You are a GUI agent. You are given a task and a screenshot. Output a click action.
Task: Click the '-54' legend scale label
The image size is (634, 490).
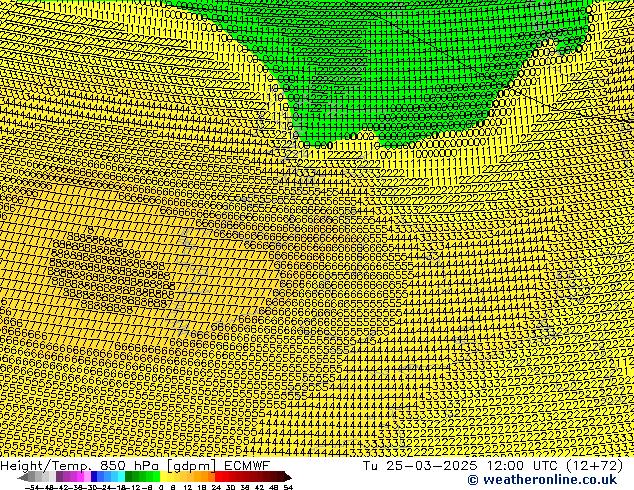(x=31, y=488)
